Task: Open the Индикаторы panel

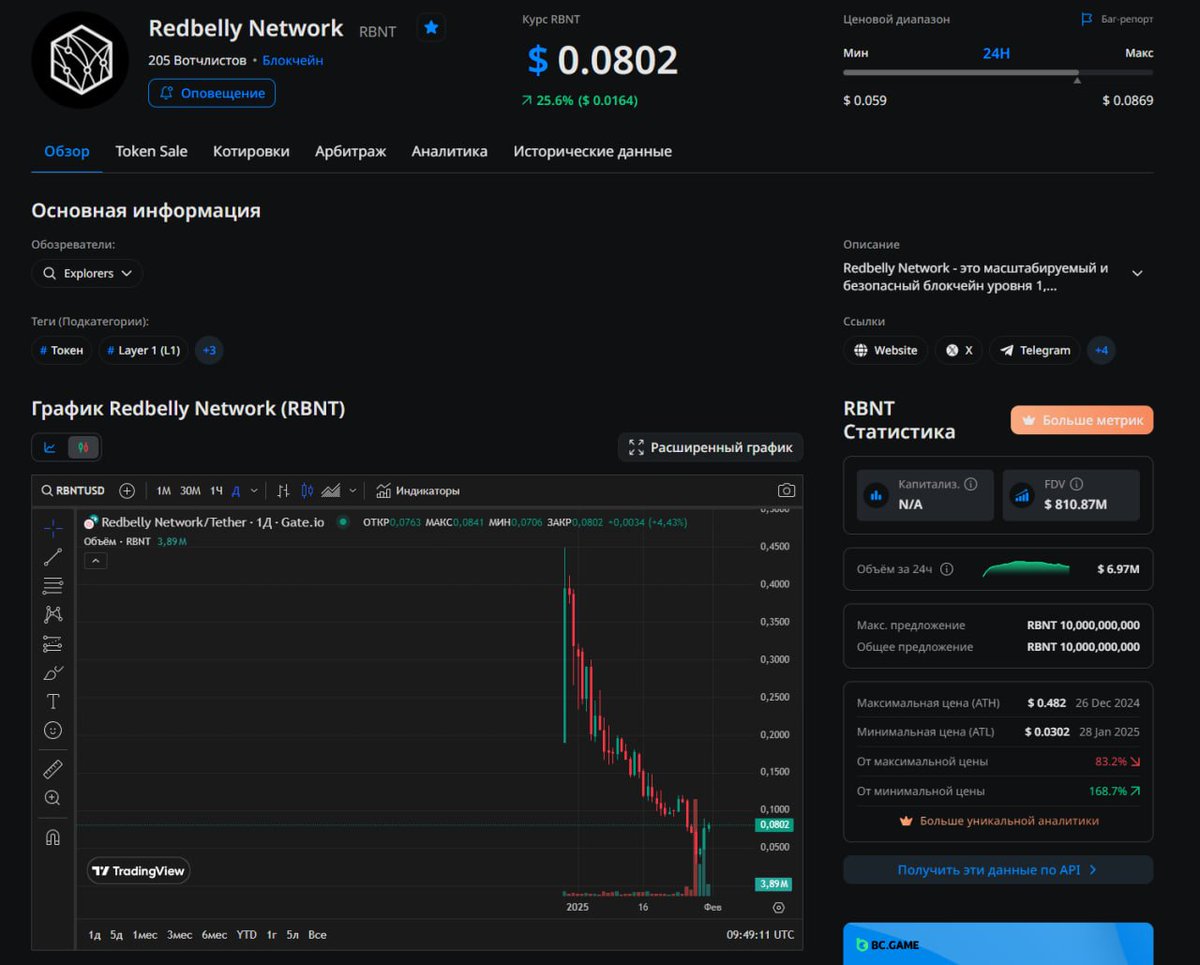Action: pyautogui.click(x=420, y=490)
